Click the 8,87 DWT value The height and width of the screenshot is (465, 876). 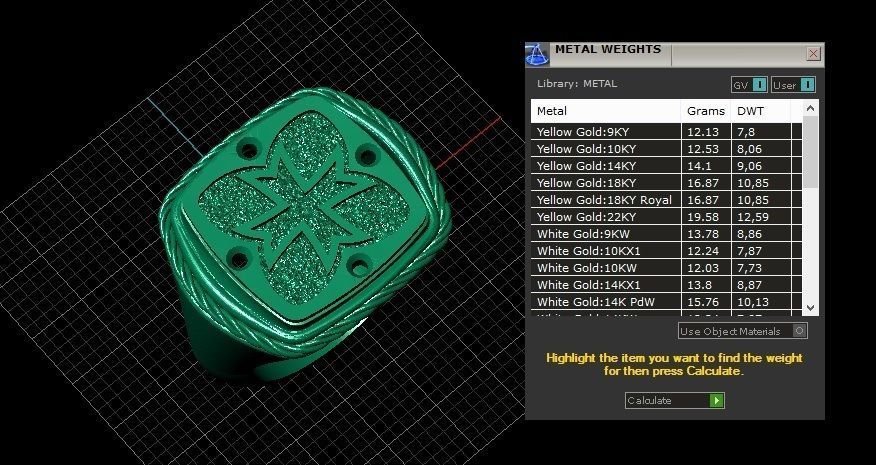pos(749,284)
